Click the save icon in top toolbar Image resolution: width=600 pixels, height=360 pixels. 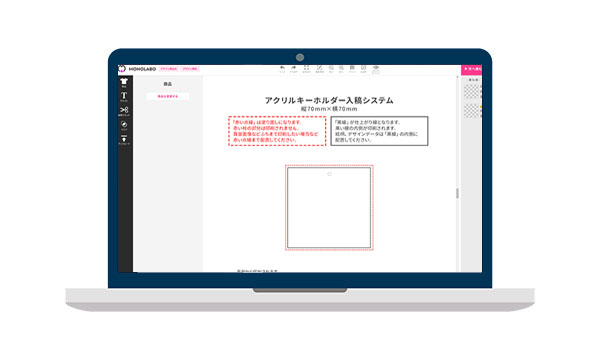(x=364, y=69)
